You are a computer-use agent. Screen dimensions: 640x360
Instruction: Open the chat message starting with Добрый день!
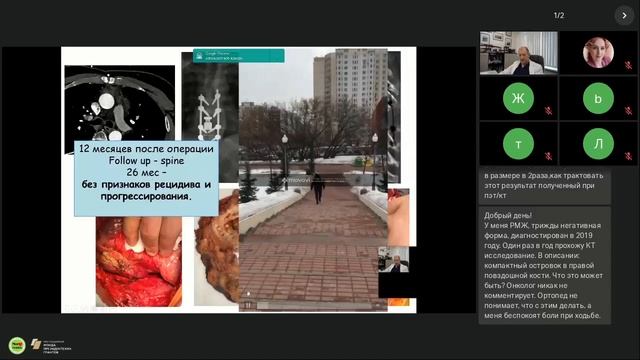point(544,265)
